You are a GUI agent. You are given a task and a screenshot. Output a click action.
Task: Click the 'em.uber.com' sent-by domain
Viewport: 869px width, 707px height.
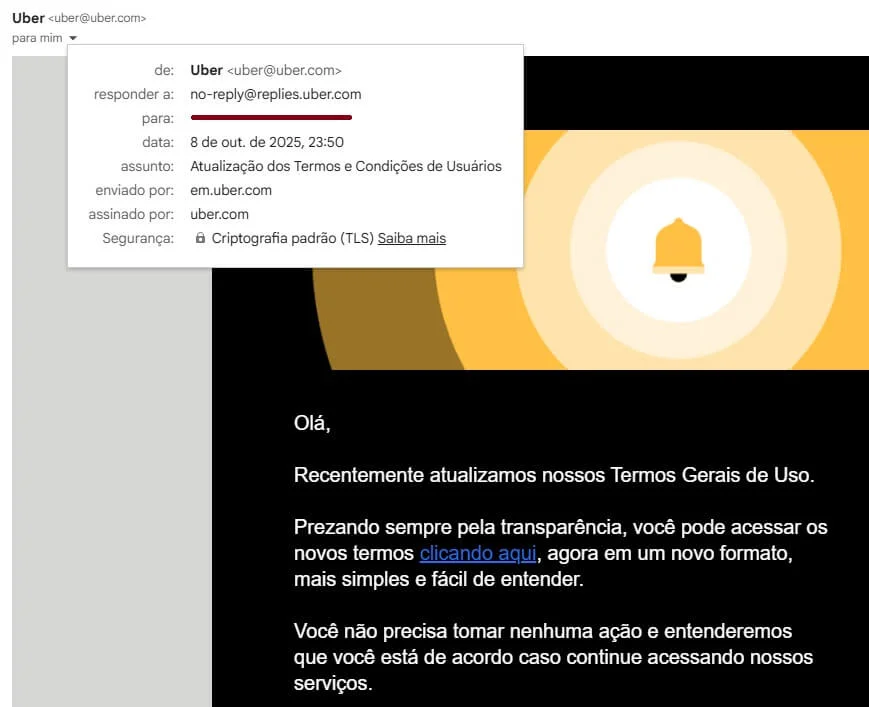pyautogui.click(x=231, y=190)
